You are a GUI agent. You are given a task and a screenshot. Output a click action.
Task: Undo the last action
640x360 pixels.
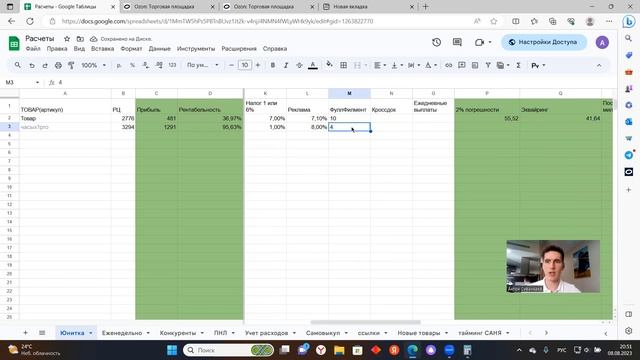pos(32,65)
